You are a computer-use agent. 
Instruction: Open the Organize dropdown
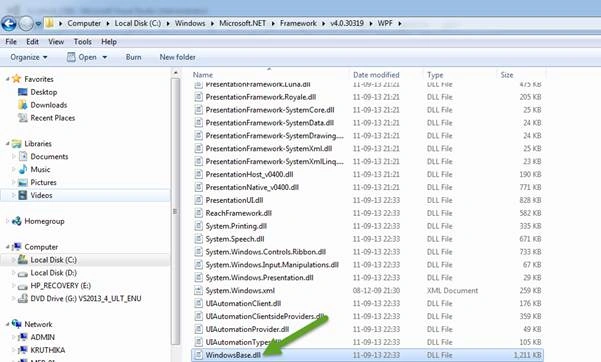coord(29,57)
